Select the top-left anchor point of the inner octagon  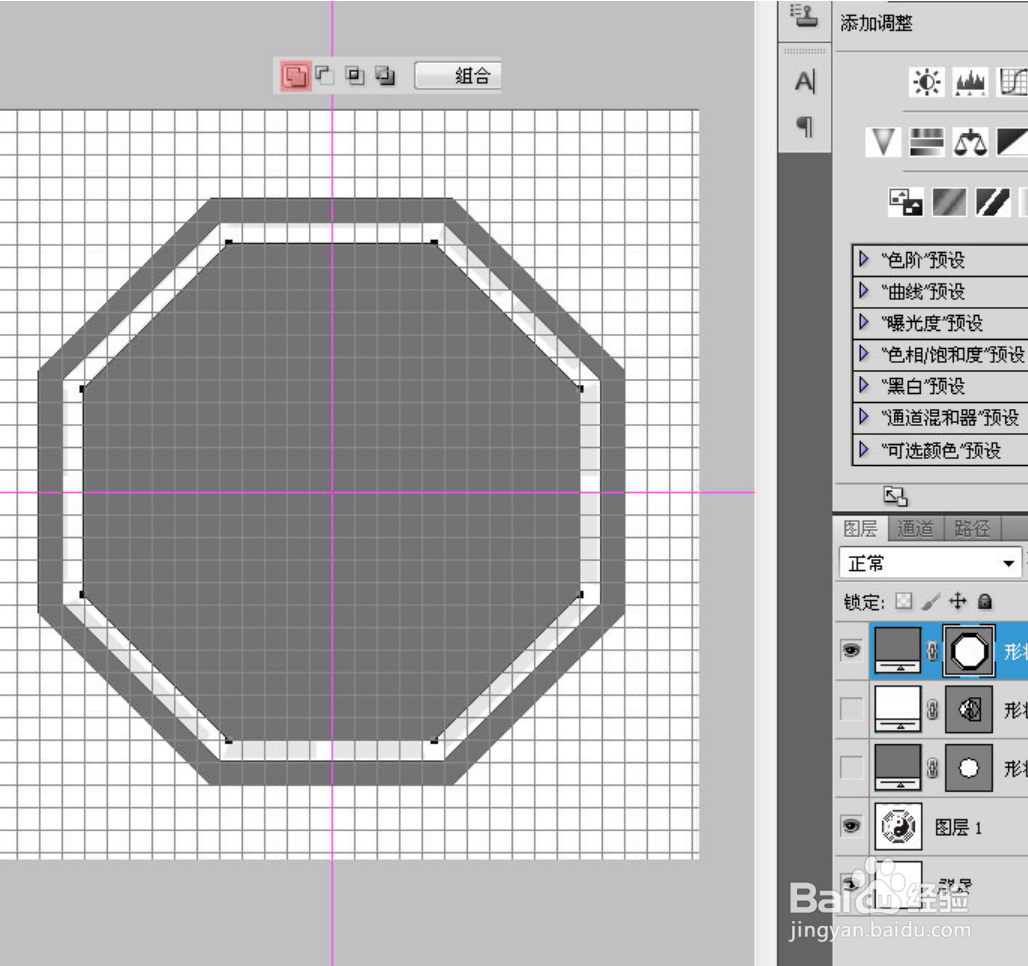[x=229, y=243]
